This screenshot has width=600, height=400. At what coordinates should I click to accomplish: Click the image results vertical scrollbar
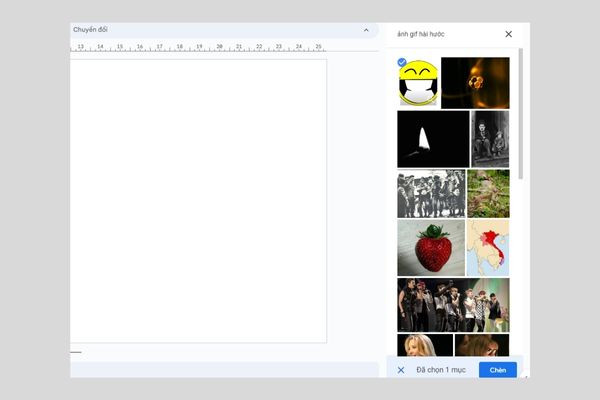pyautogui.click(x=520, y=113)
